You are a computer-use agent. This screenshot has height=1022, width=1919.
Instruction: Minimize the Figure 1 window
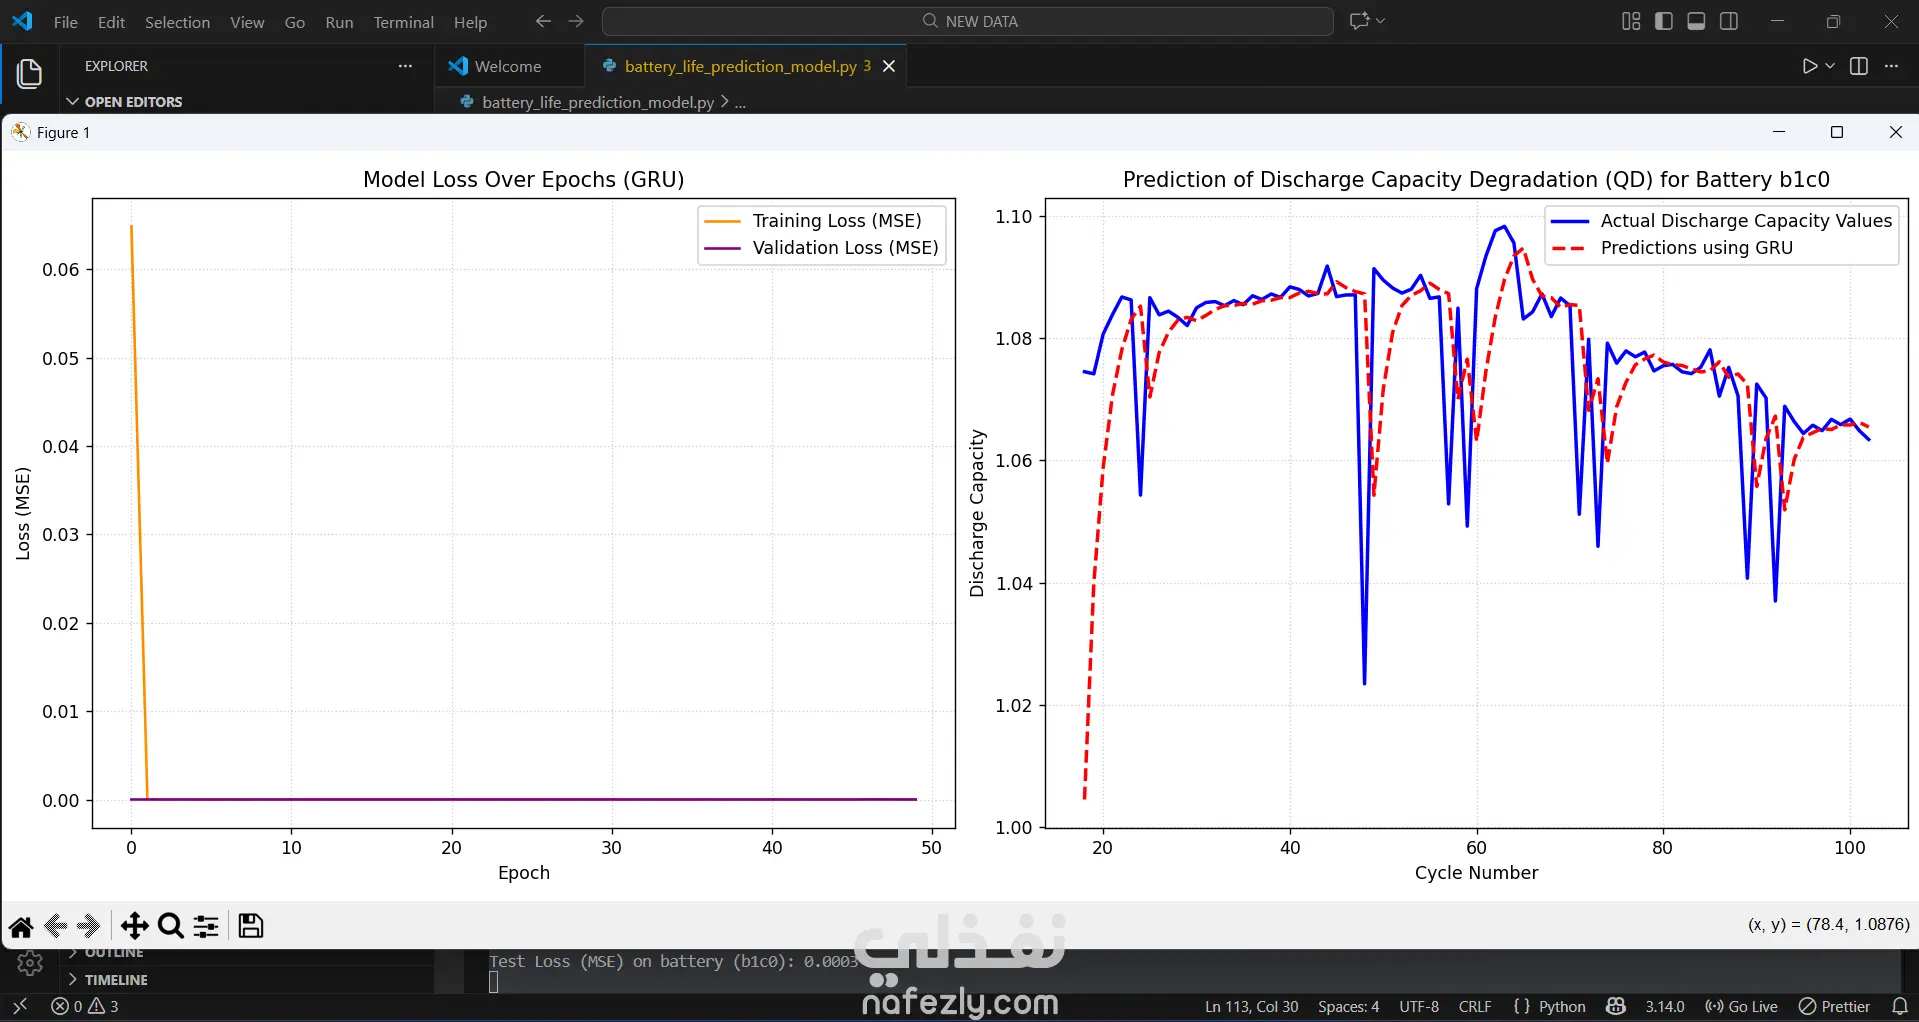click(1779, 132)
